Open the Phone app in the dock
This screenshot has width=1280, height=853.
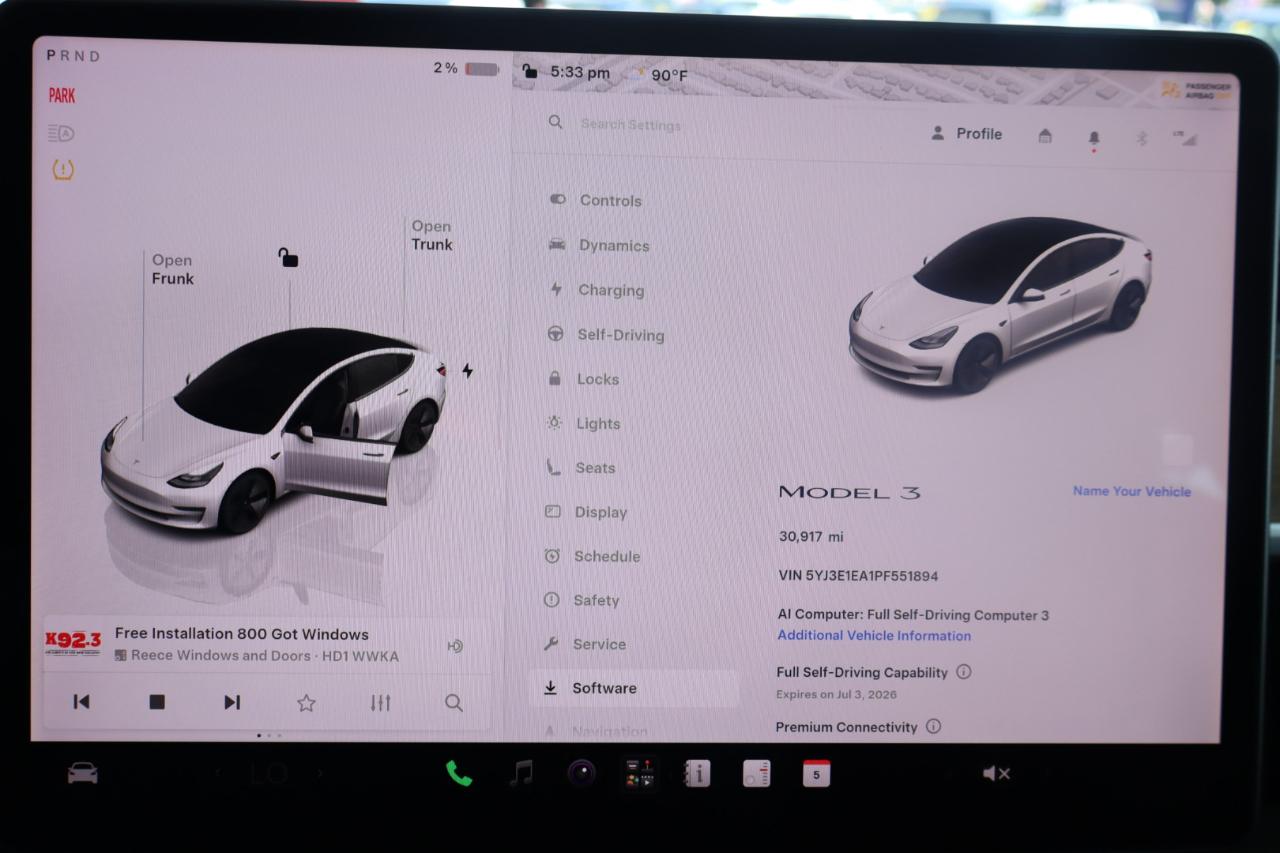459,773
